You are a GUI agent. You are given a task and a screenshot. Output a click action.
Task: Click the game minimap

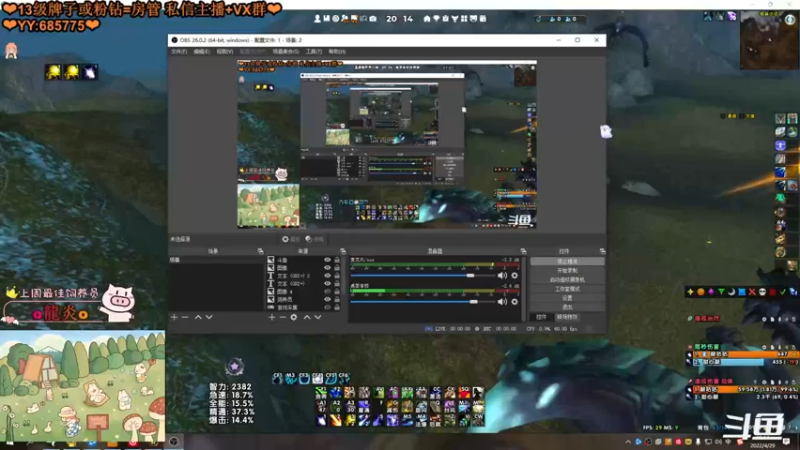pyautogui.click(x=769, y=40)
